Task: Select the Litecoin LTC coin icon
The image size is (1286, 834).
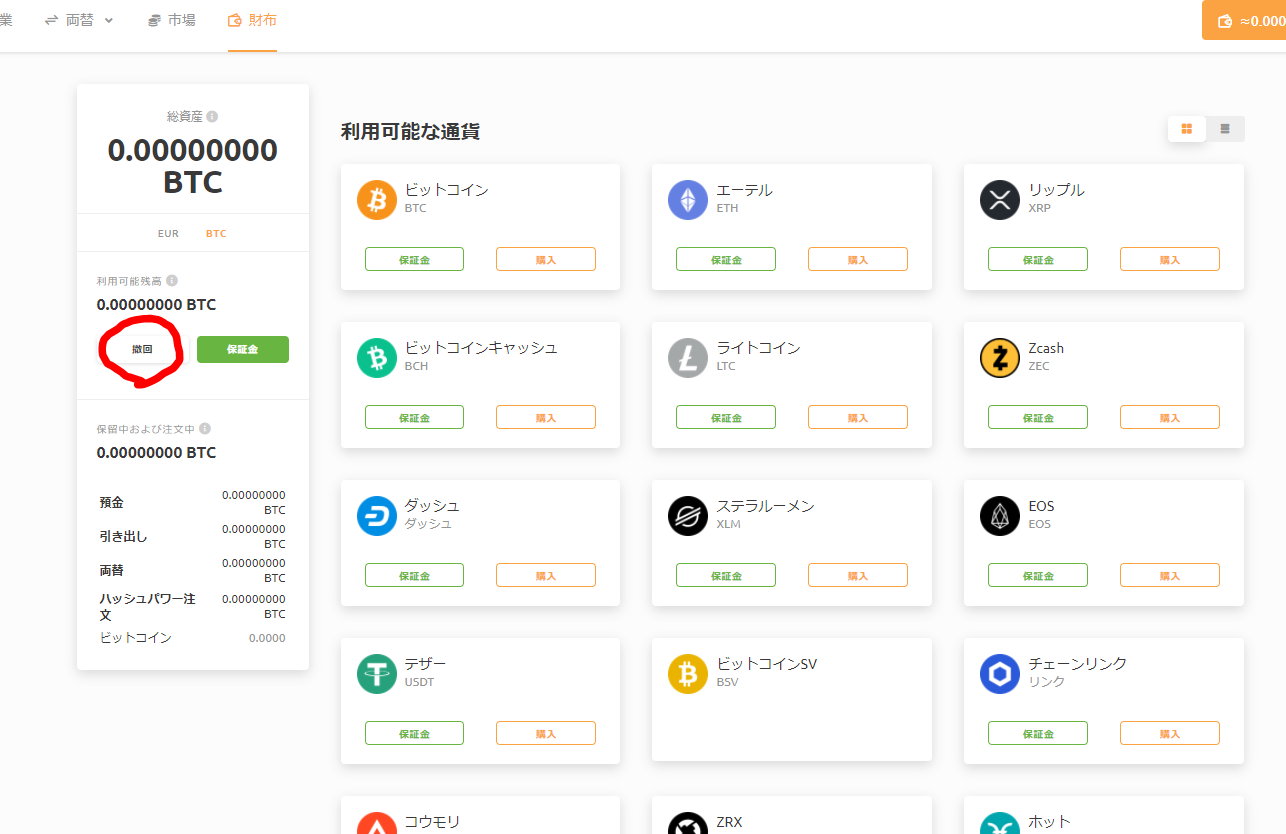Action: 688,357
